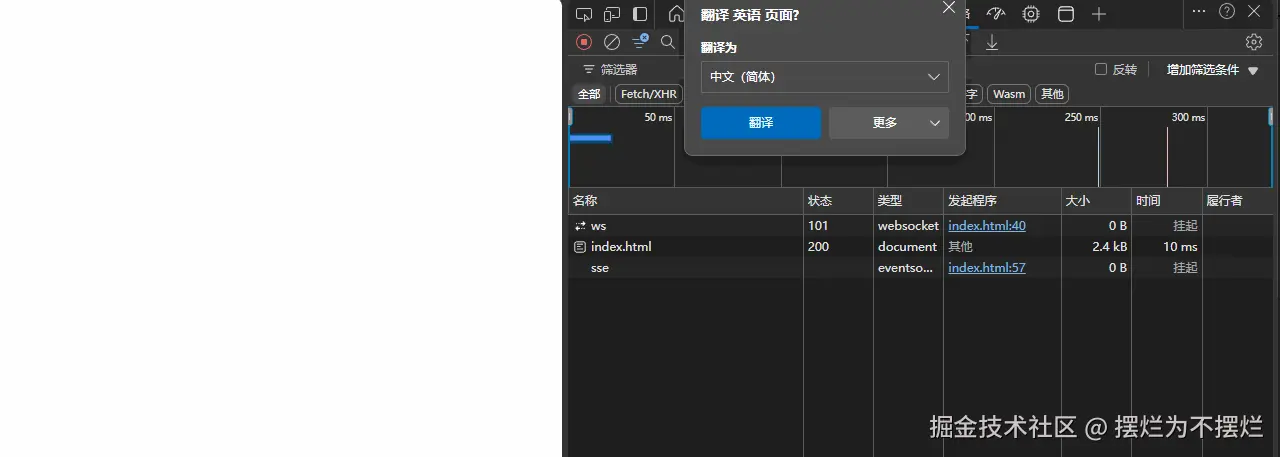1280x457 pixels.
Task: Open the Performance gauge panel icon
Action: 995,14
